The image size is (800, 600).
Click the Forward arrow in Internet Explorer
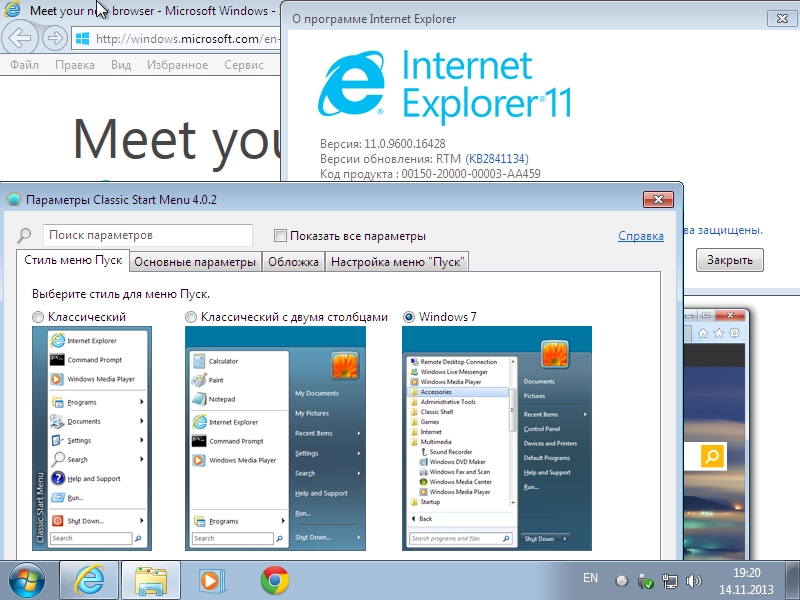point(55,38)
